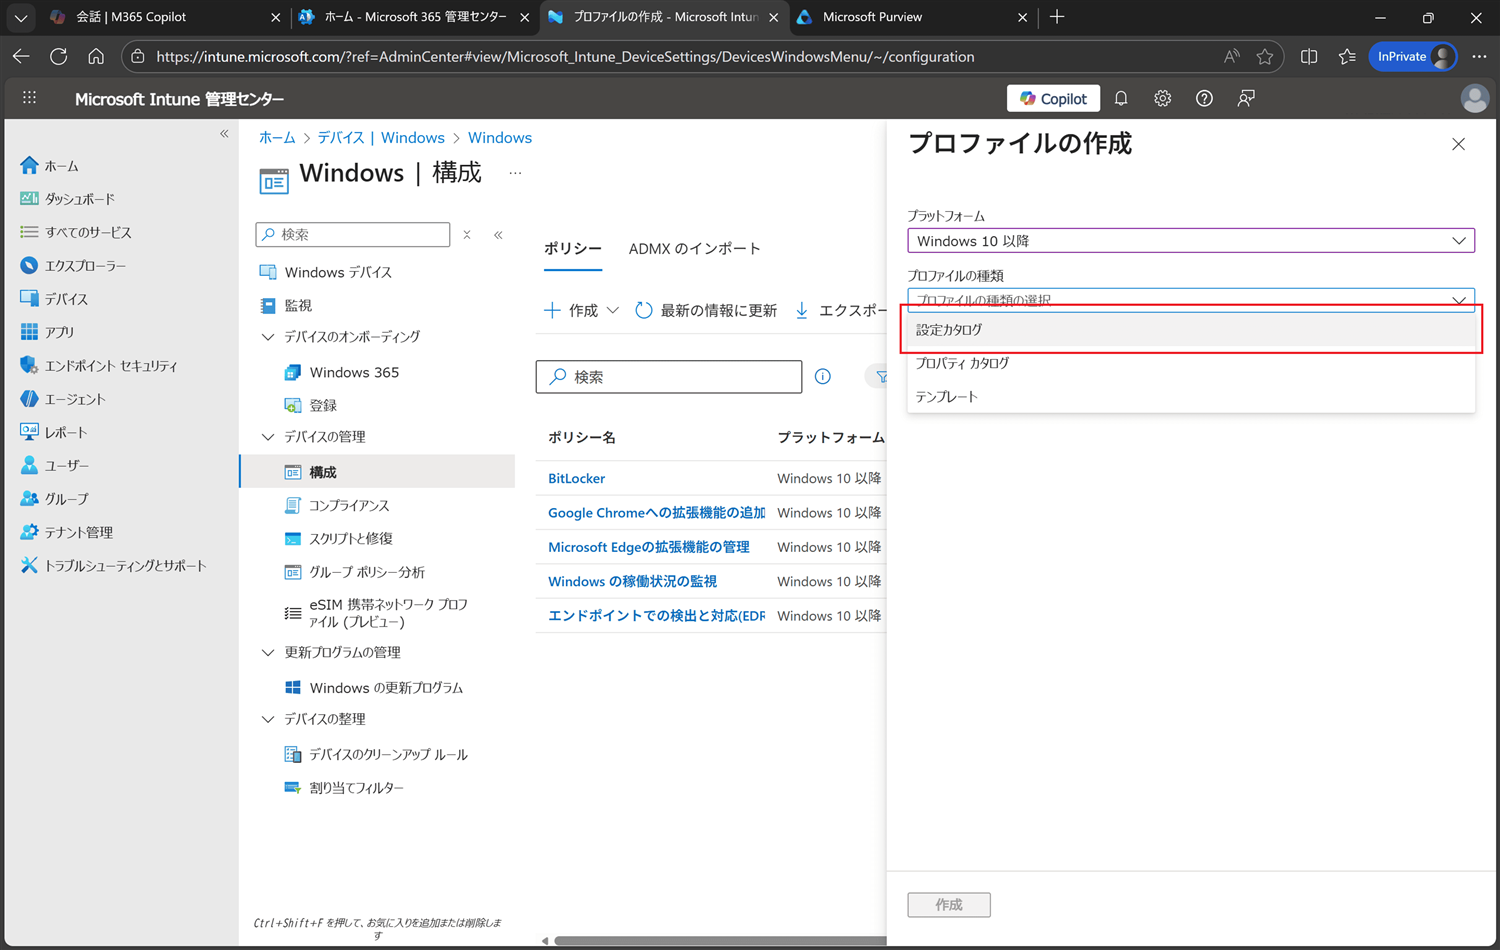Open the エンドポイントでの検出と対応 policy
1500x950 pixels.
click(x=656, y=615)
